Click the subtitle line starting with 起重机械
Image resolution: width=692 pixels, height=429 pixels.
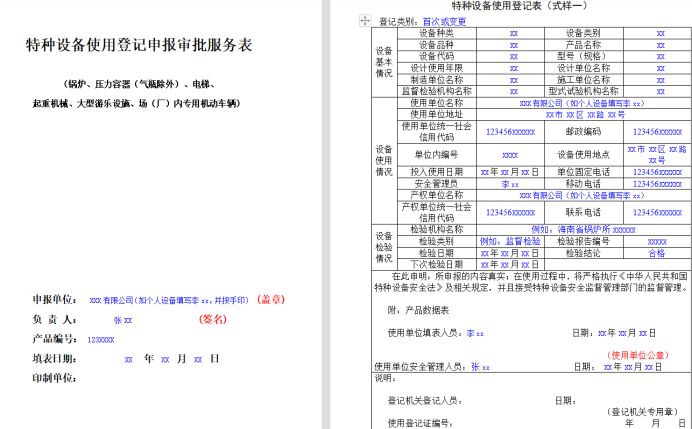click(x=137, y=103)
